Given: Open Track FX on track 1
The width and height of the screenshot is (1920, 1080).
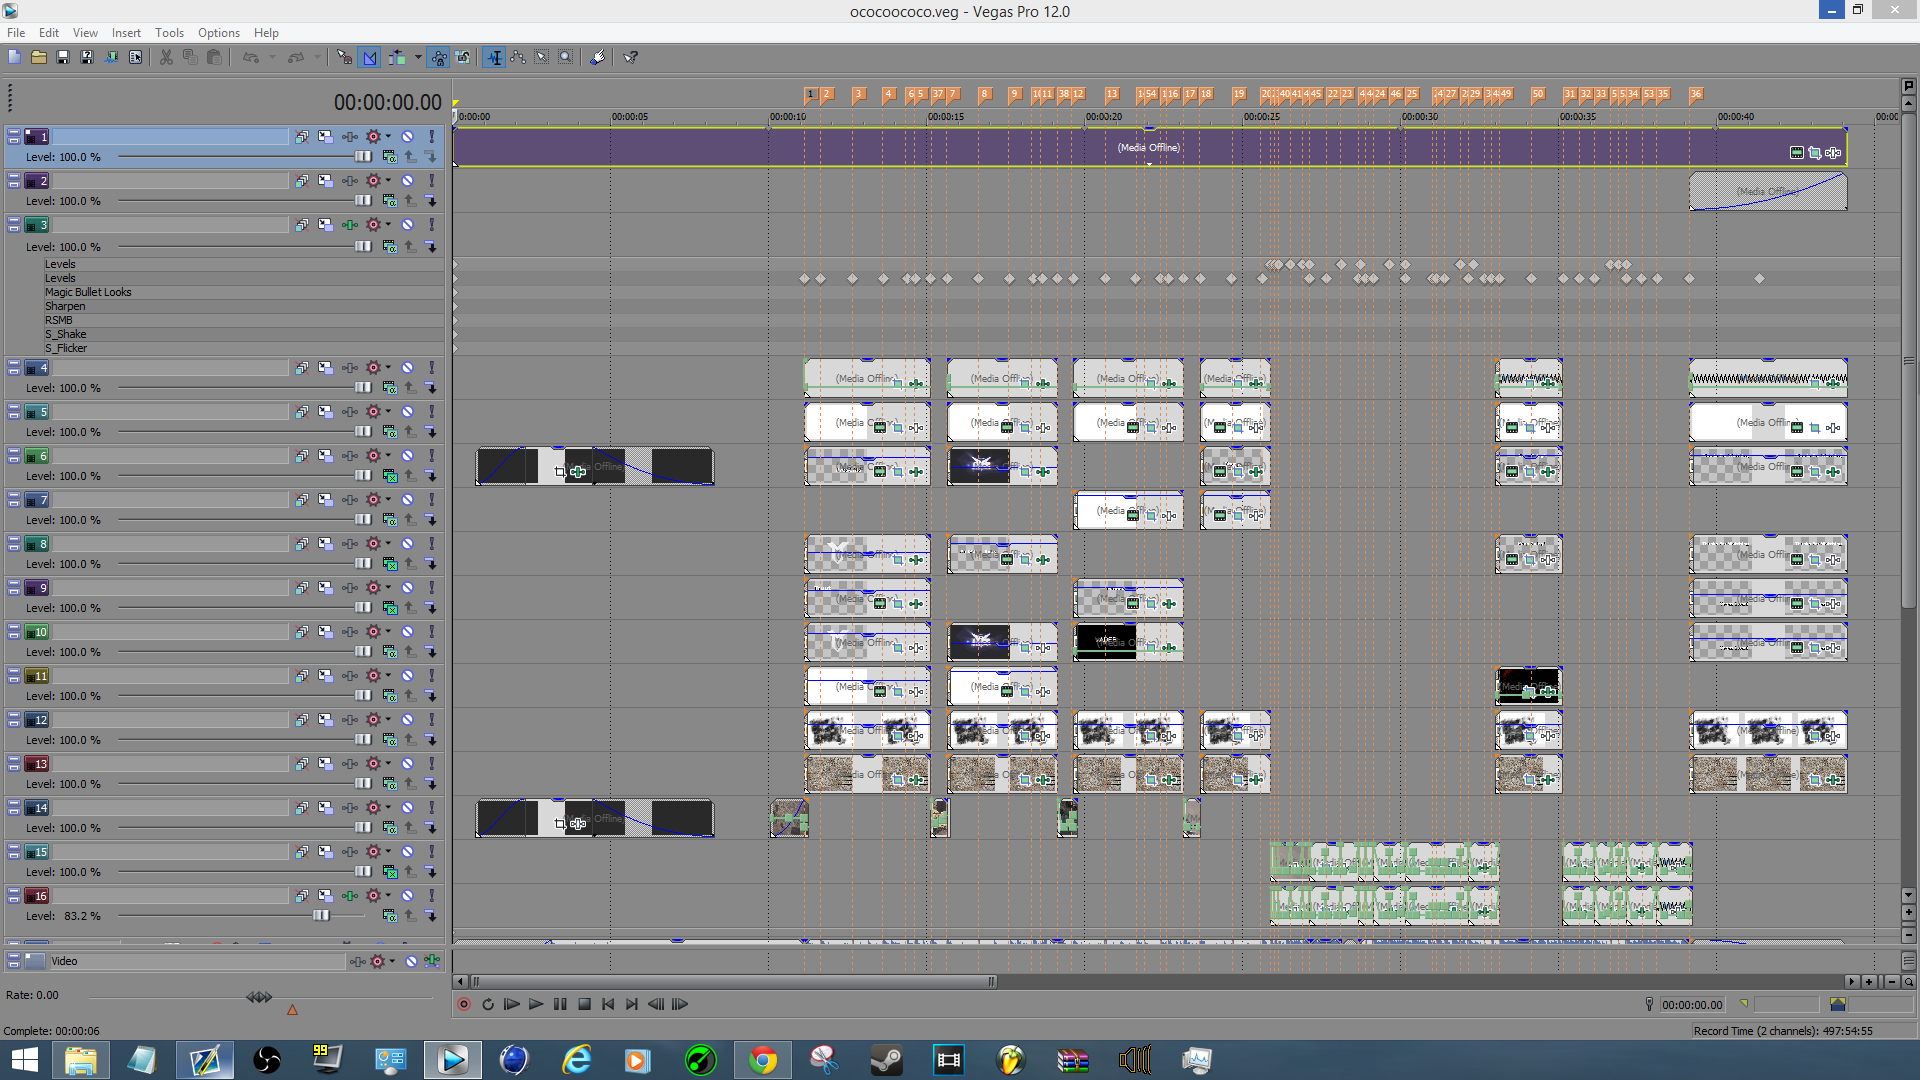Looking at the screenshot, I should pos(349,137).
